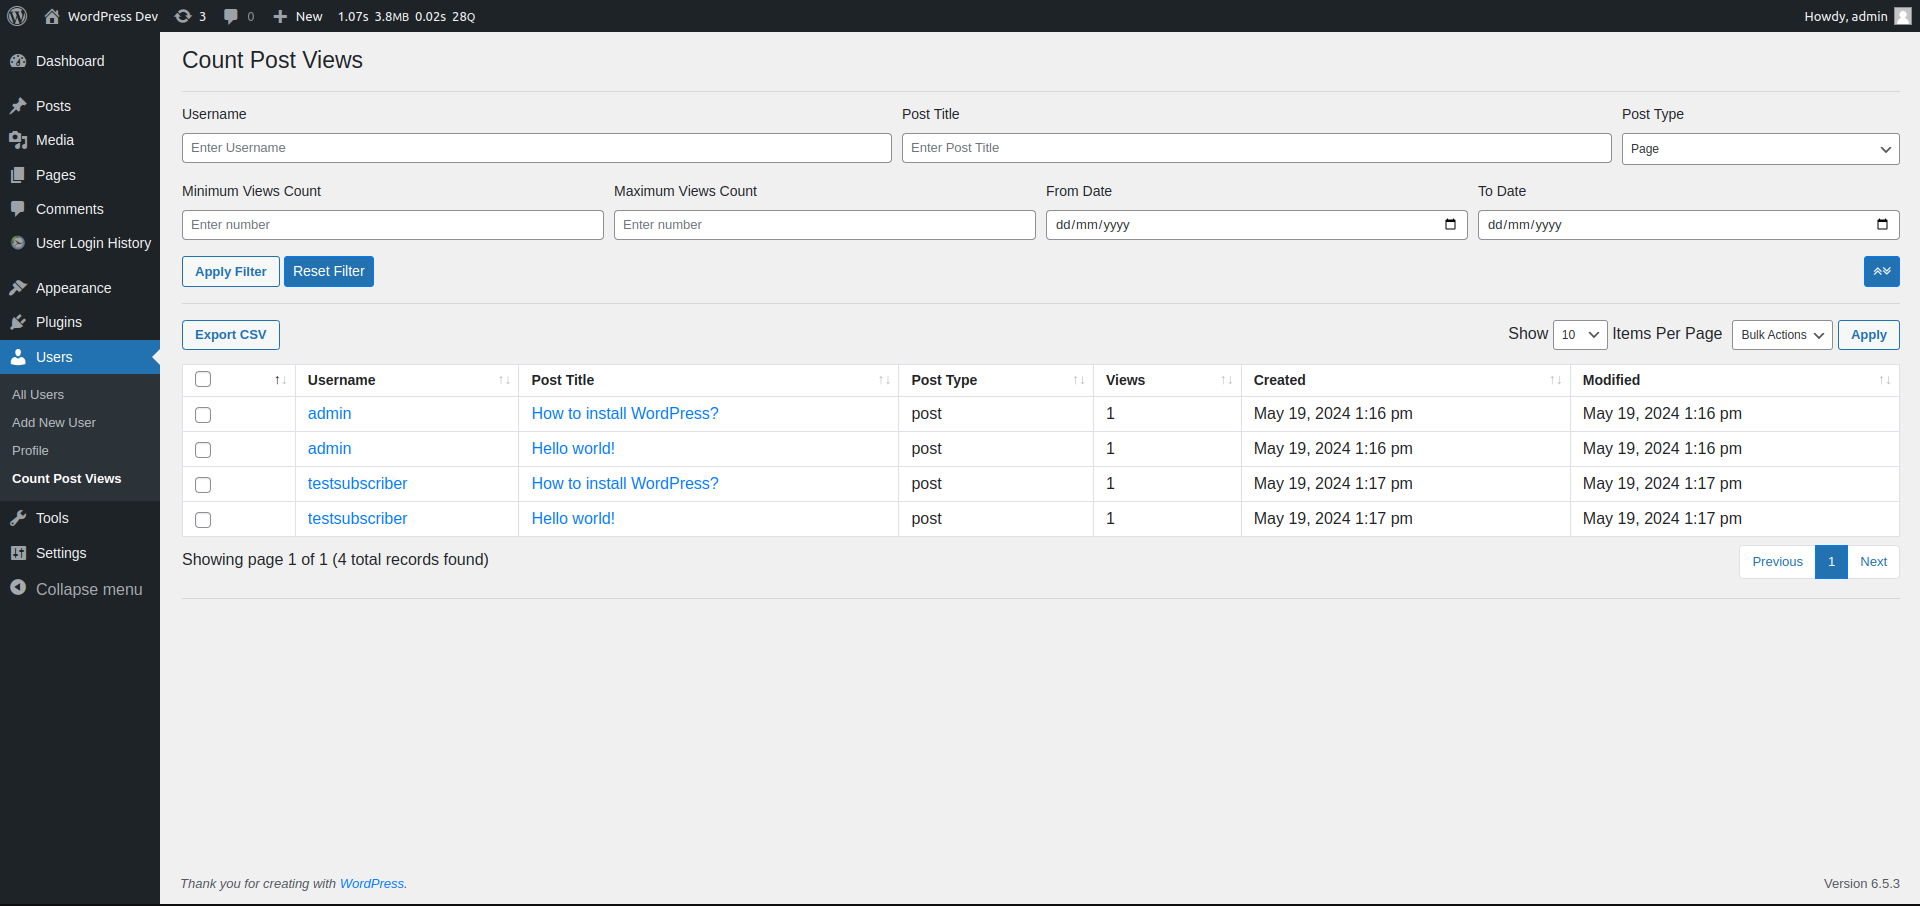Focus the Enter Username input field
1920x906 pixels.
pos(536,148)
